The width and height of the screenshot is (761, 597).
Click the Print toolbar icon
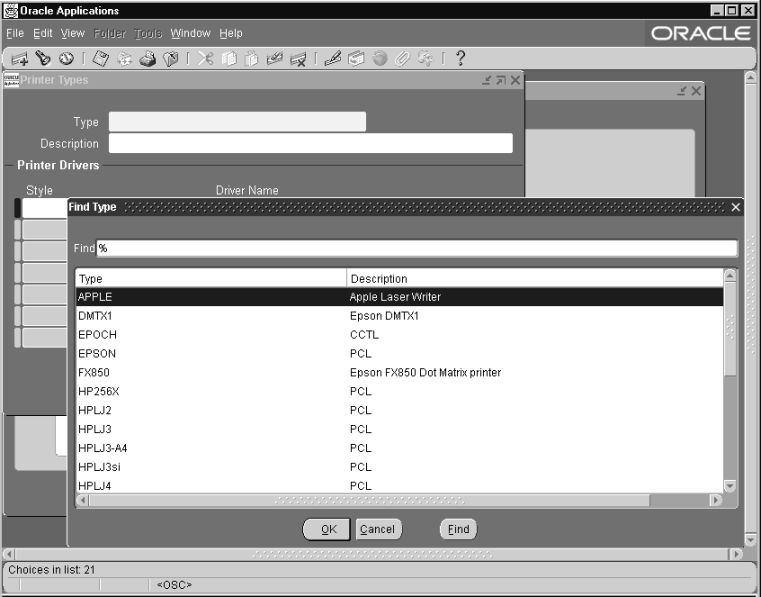click(x=148, y=59)
